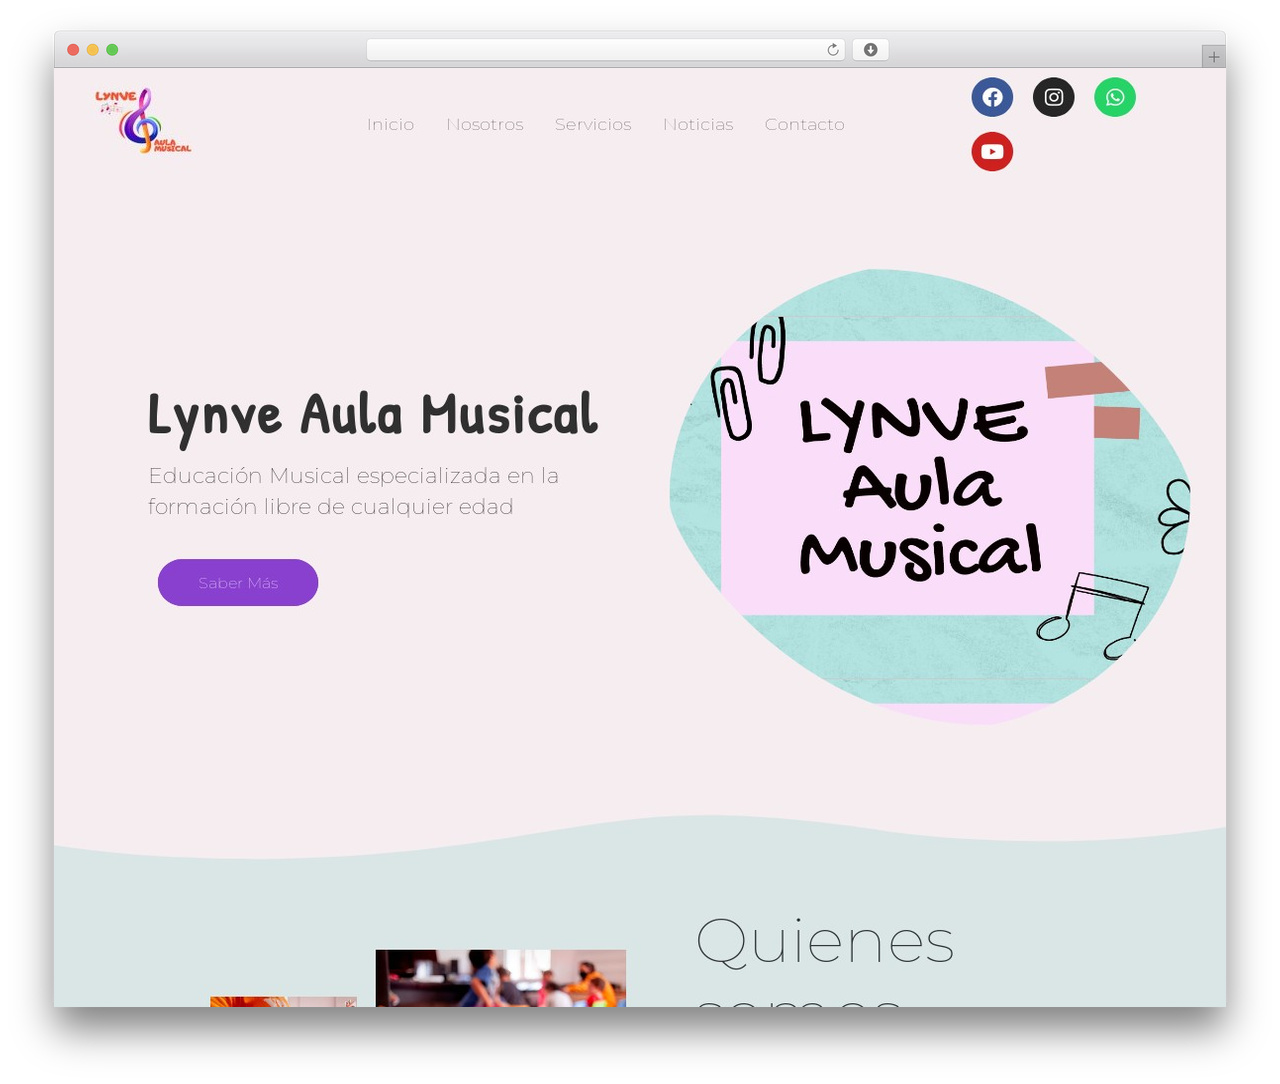Image resolution: width=1280 pixels, height=1084 pixels.
Task: Click the 'Quienes' section heading
Action: pyautogui.click(x=825, y=941)
